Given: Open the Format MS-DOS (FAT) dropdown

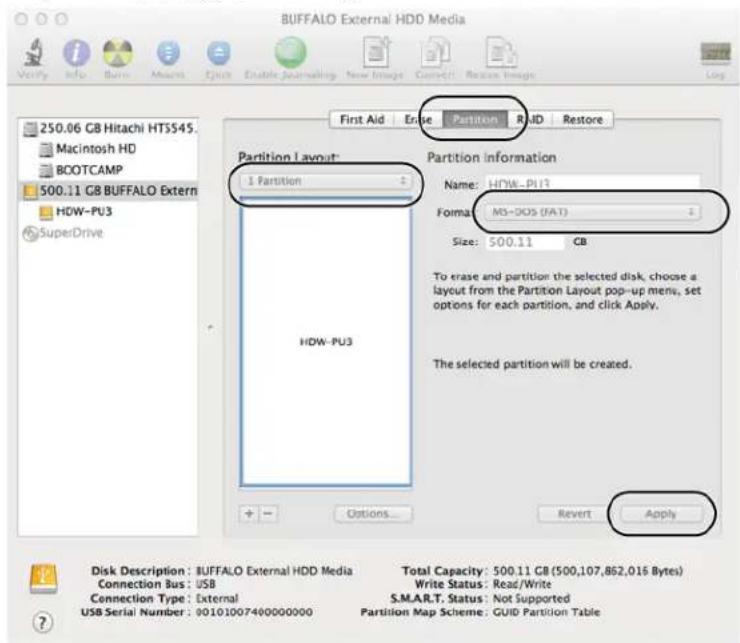Looking at the screenshot, I should pyautogui.click(x=593, y=212).
